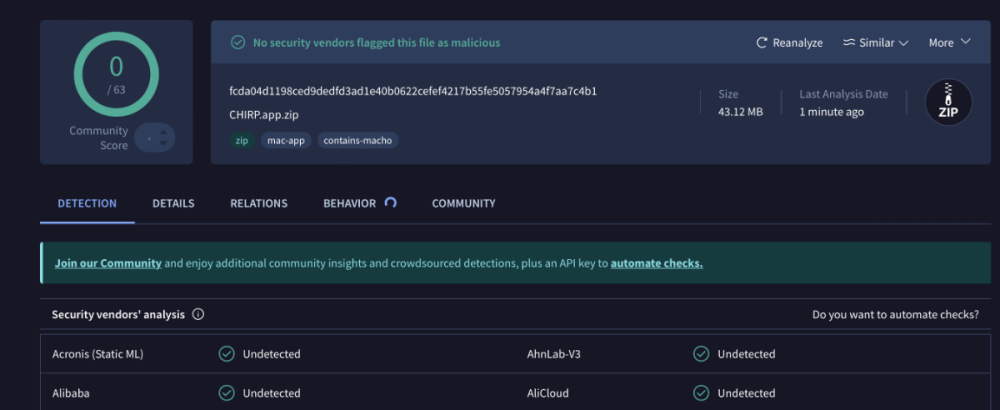Click the AhnLab-V3 undetected checkmark icon

click(702, 354)
